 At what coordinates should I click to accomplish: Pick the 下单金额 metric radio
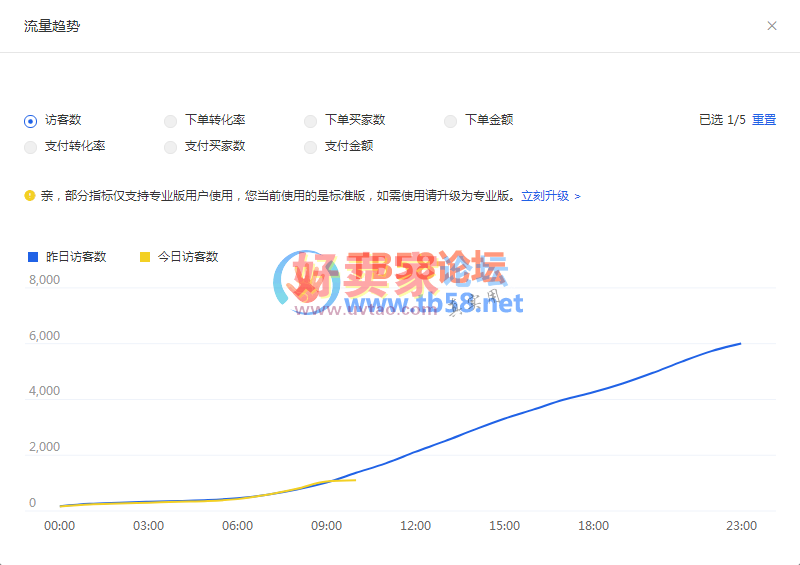(451, 121)
